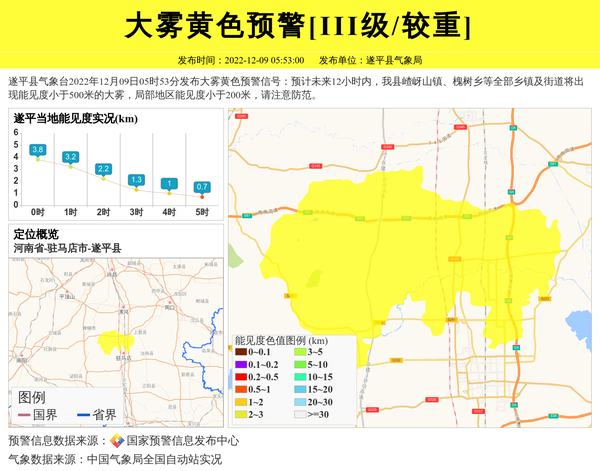600x471 pixels.
Task: Click the red city dot above 平顶山
Action: point(67,292)
